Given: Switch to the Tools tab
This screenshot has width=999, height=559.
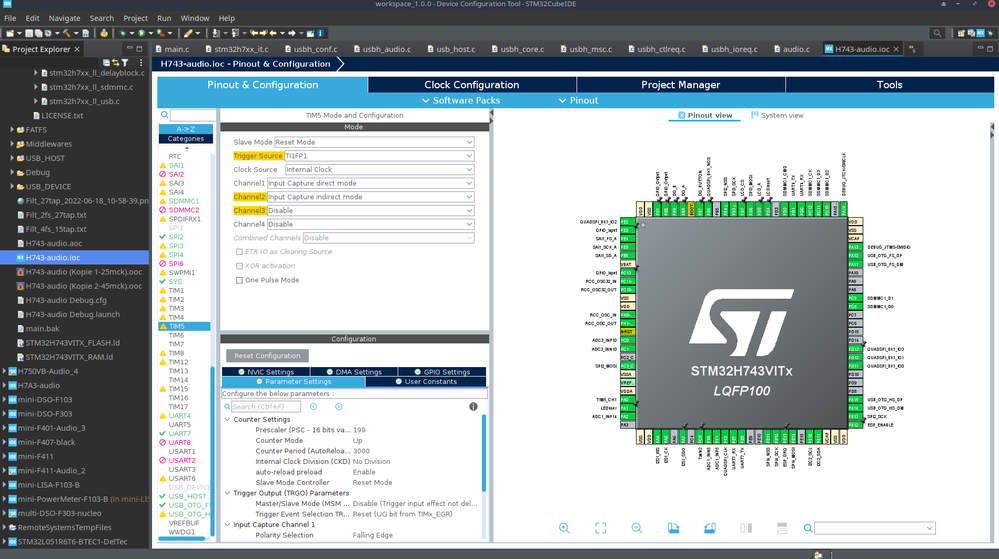Looking at the screenshot, I should click(x=889, y=85).
